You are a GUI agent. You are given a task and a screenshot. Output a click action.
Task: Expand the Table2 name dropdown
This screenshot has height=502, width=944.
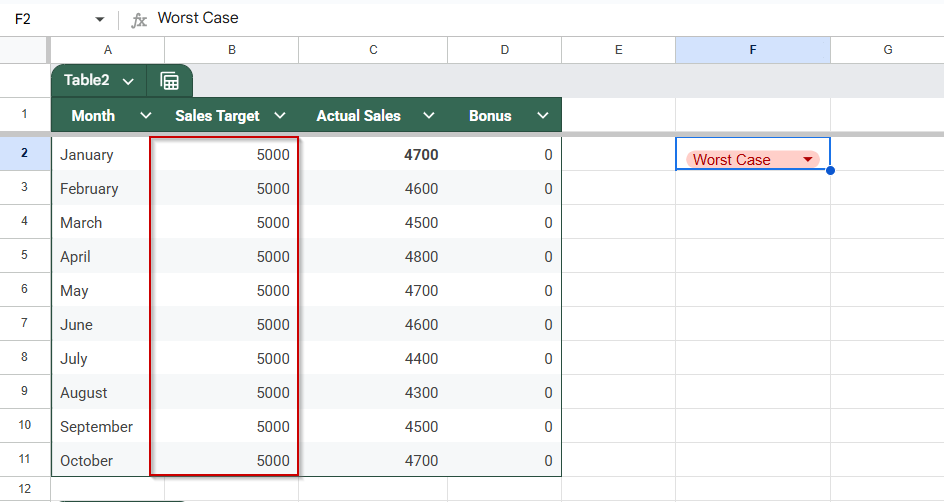(x=128, y=81)
